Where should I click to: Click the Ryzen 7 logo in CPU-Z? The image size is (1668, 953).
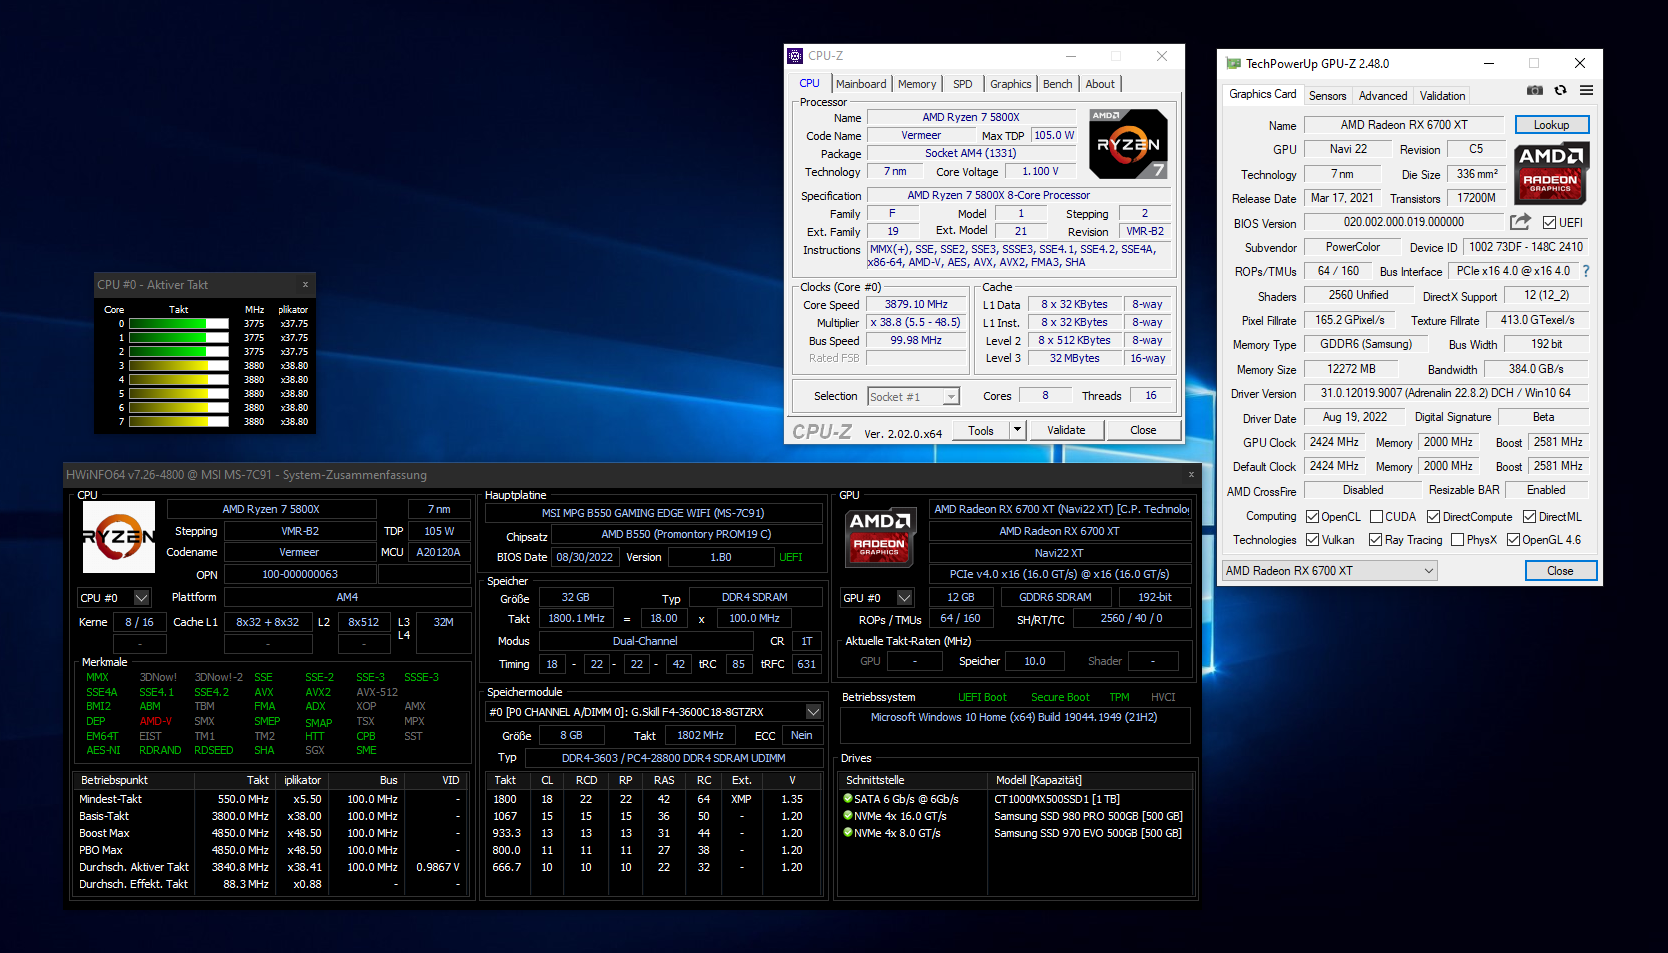coord(1127,143)
